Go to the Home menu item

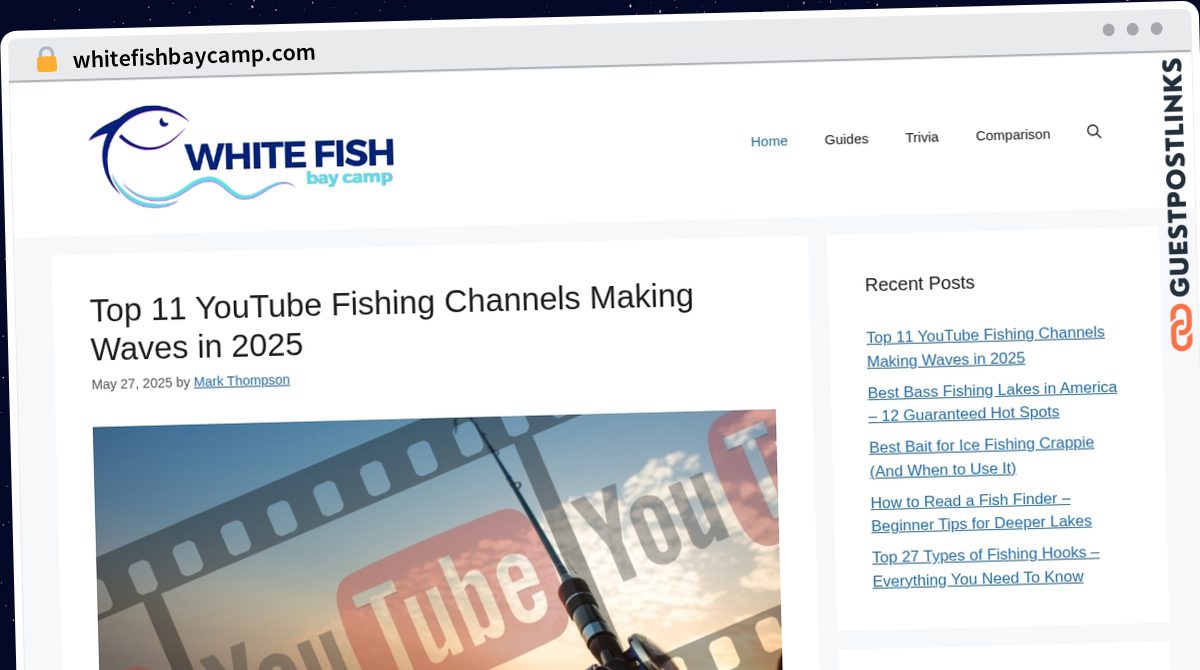click(x=769, y=141)
